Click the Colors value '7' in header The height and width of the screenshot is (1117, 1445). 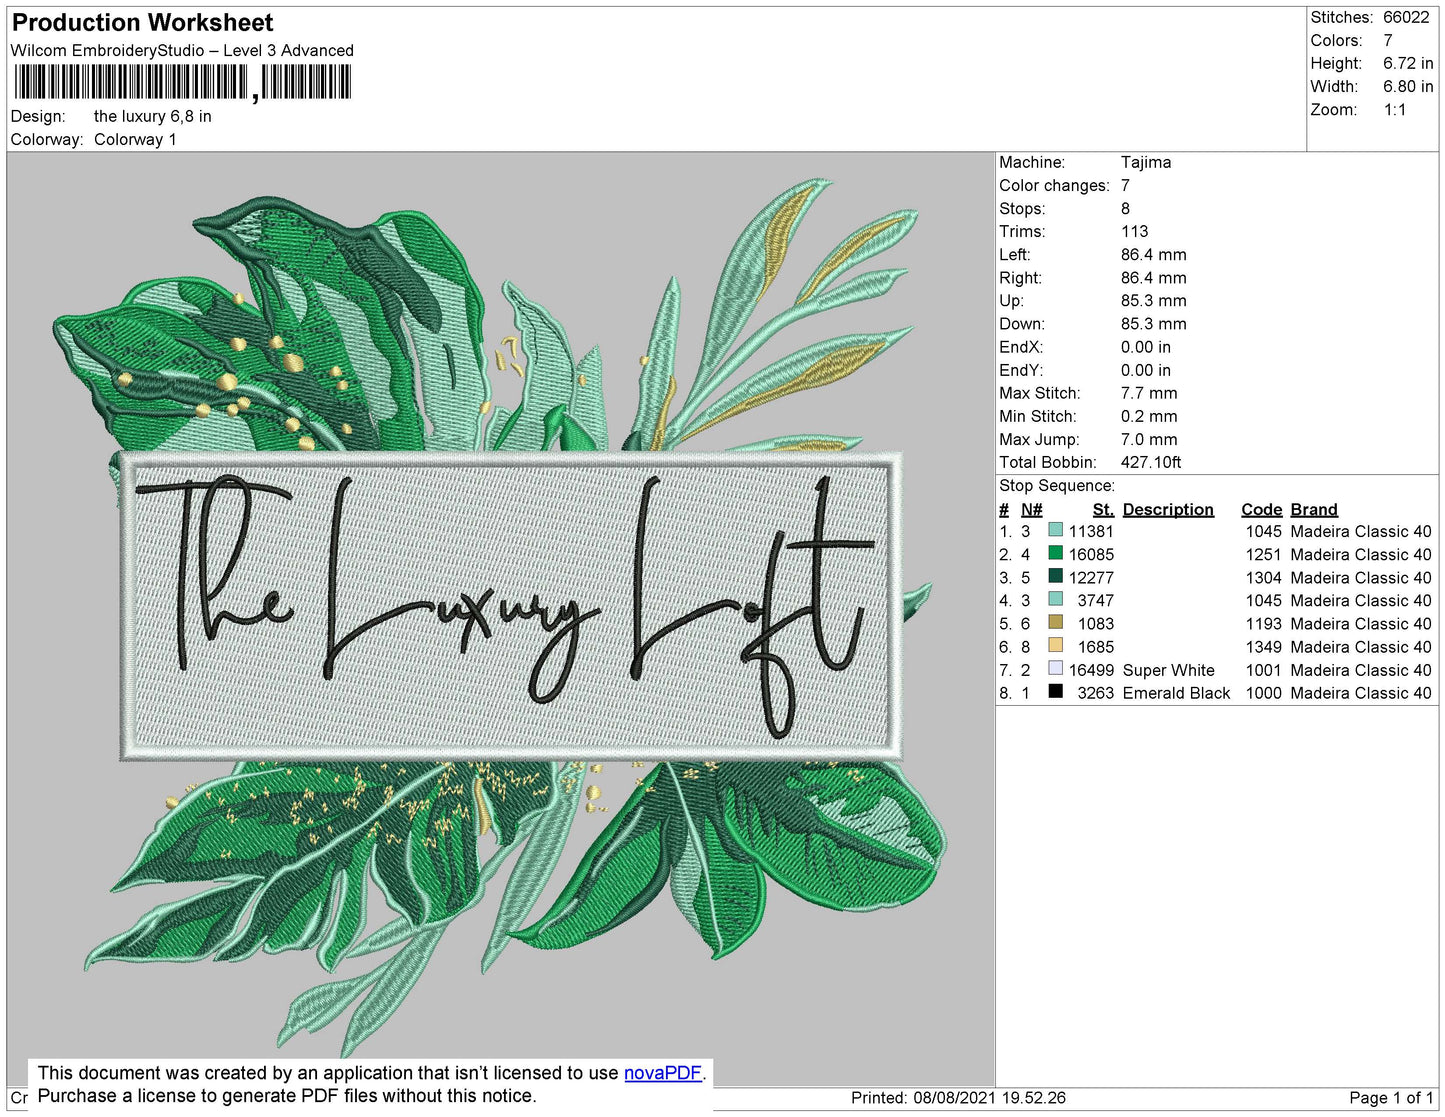pos(1388,40)
